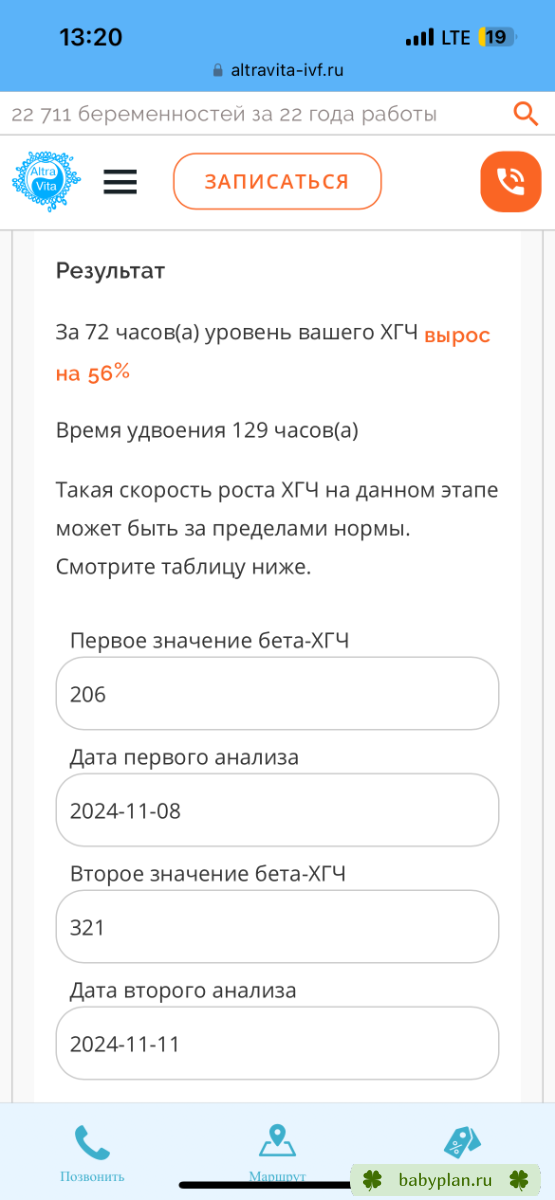Select the first analysis date field

click(277, 810)
